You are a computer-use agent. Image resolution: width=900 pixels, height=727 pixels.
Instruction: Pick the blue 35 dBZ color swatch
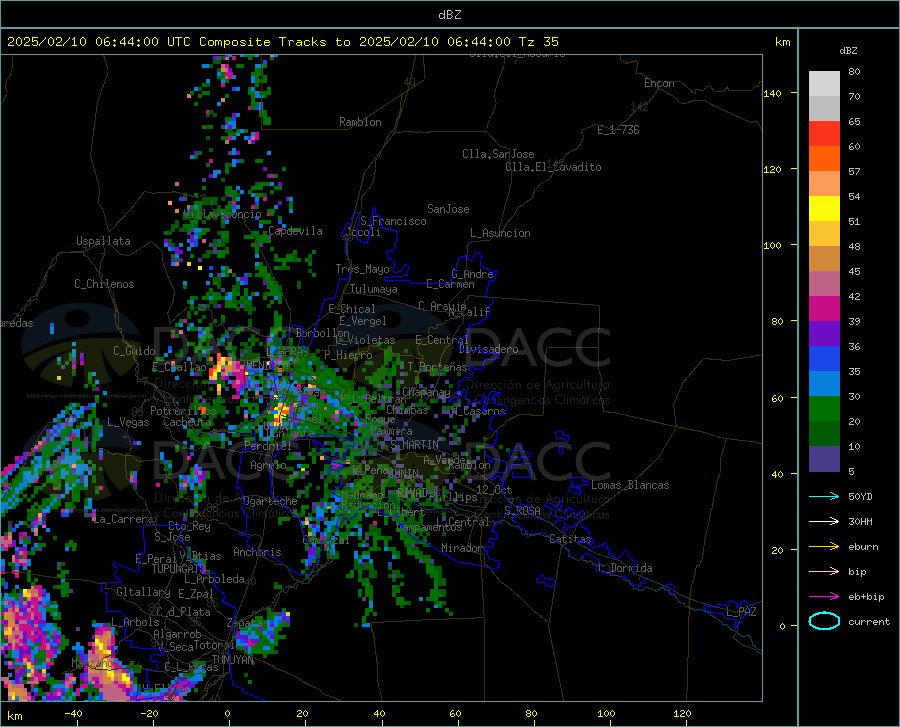(x=824, y=359)
